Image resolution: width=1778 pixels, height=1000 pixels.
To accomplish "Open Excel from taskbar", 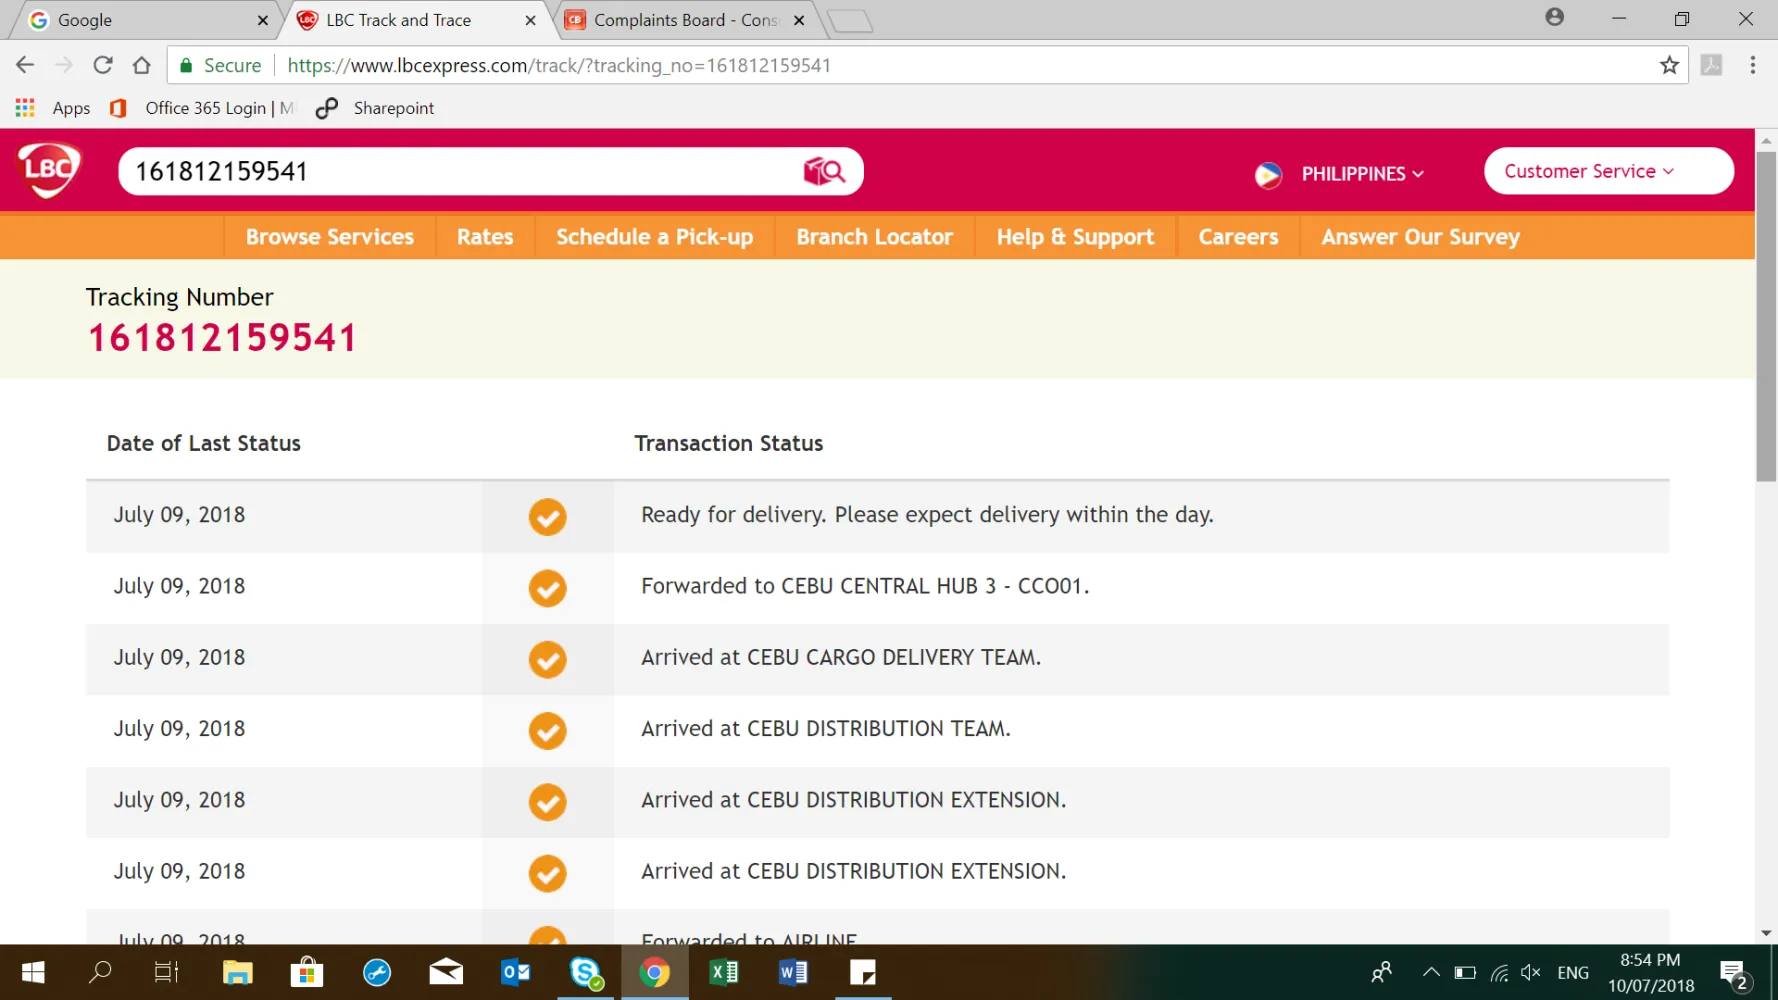I will [724, 972].
